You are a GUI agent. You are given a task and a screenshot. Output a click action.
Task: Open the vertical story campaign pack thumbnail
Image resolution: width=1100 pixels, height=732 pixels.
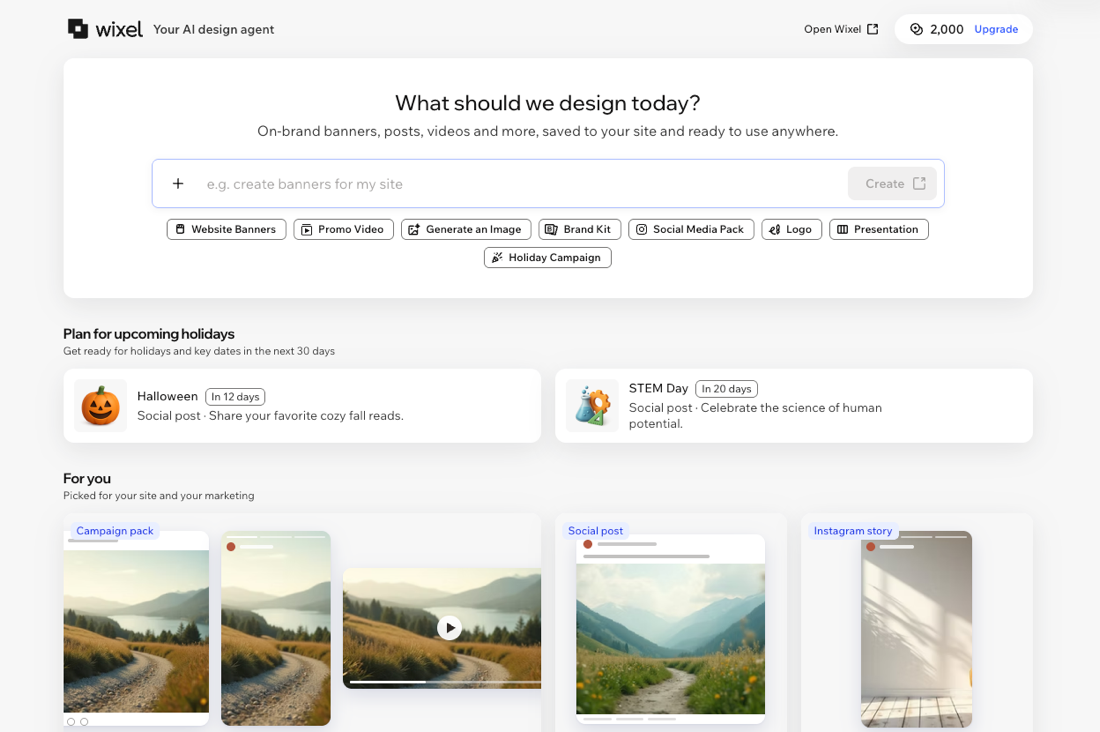(x=276, y=629)
